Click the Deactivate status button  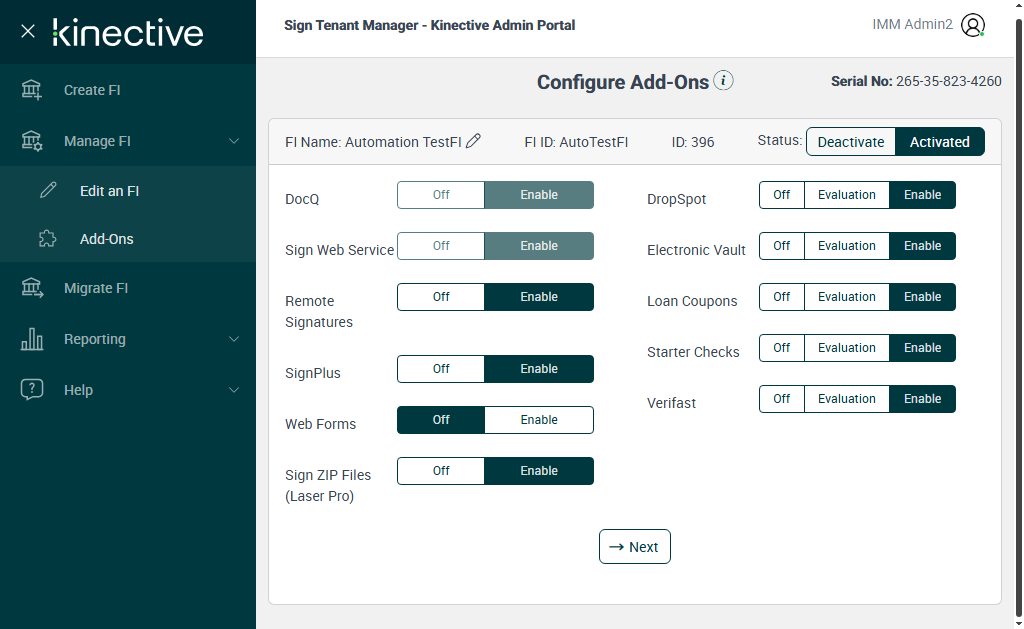pos(851,142)
